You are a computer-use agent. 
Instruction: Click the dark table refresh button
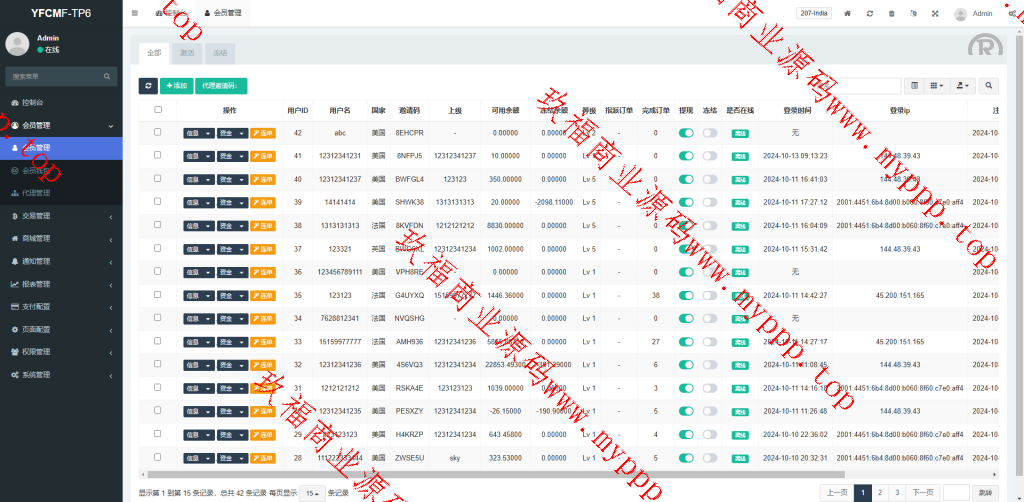[x=147, y=87]
